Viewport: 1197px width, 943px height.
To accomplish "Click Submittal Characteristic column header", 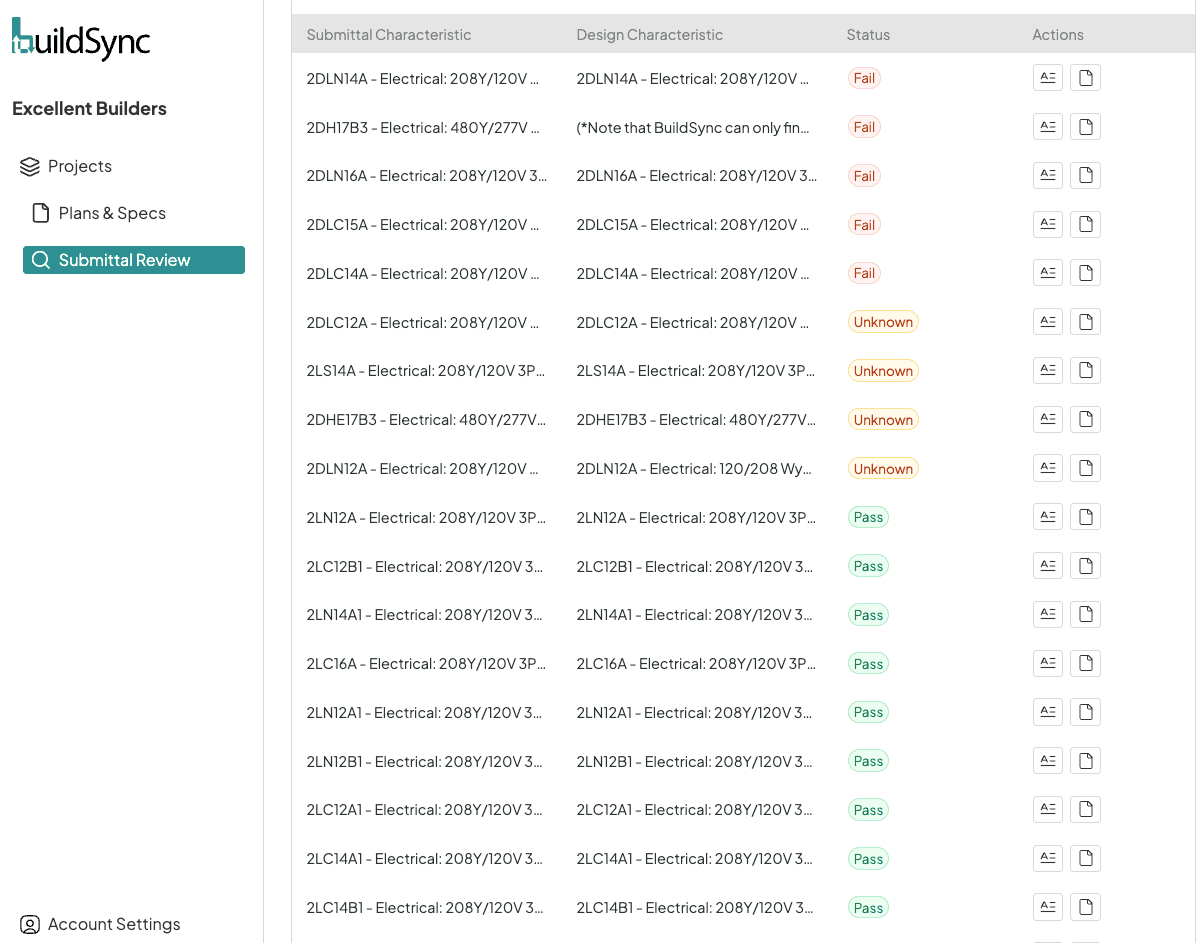I will coord(389,34).
